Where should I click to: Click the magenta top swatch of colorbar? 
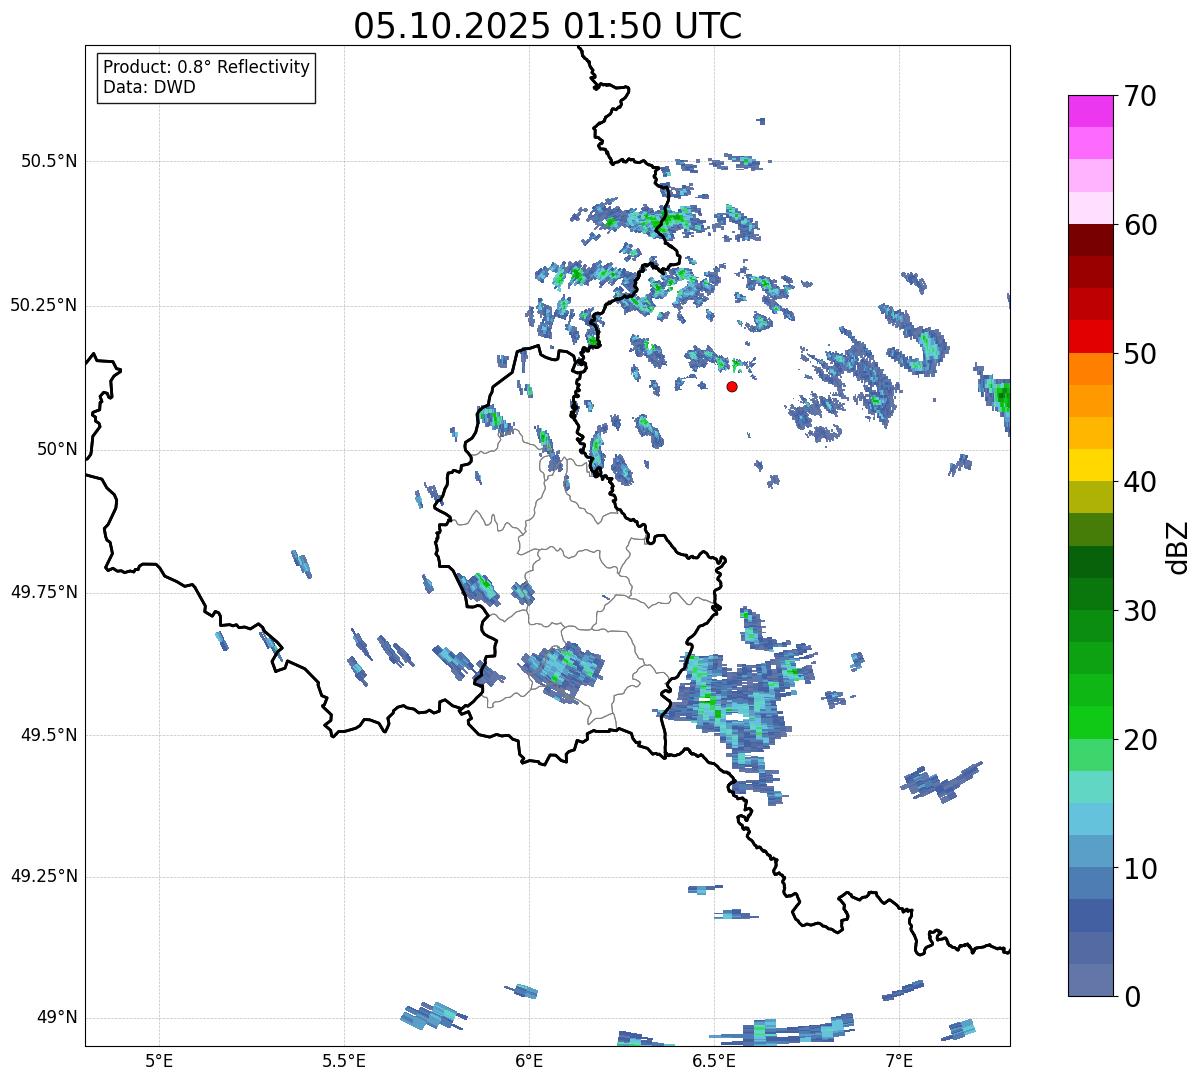tap(1090, 111)
